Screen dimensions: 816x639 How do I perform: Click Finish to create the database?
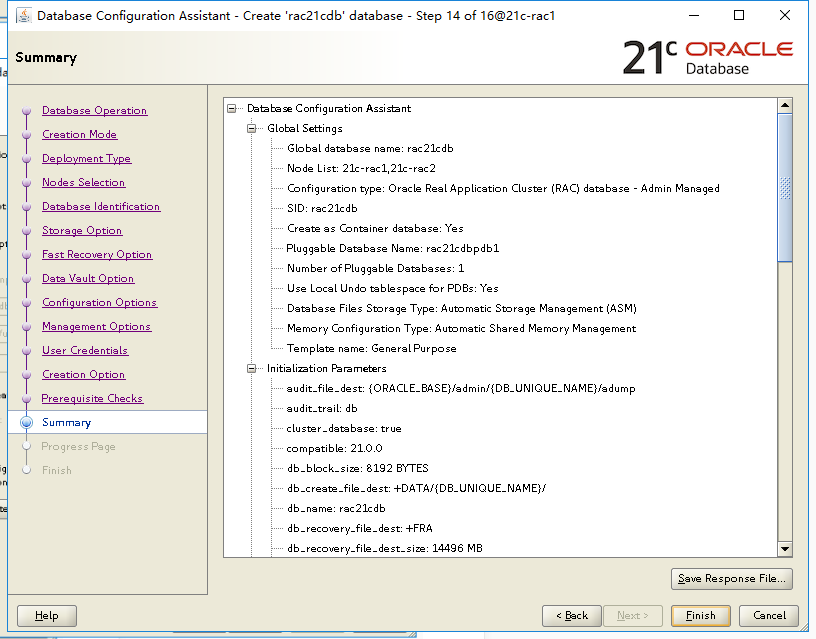700,616
